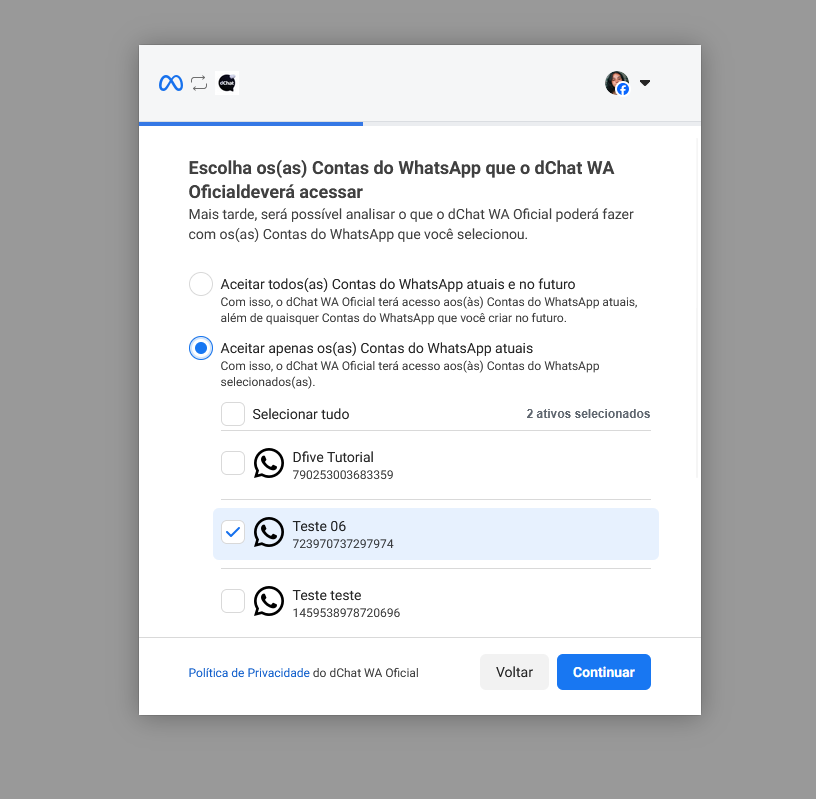The image size is (816, 799).
Task: Click the '2 ativos selecionados' label
Action: (x=588, y=414)
